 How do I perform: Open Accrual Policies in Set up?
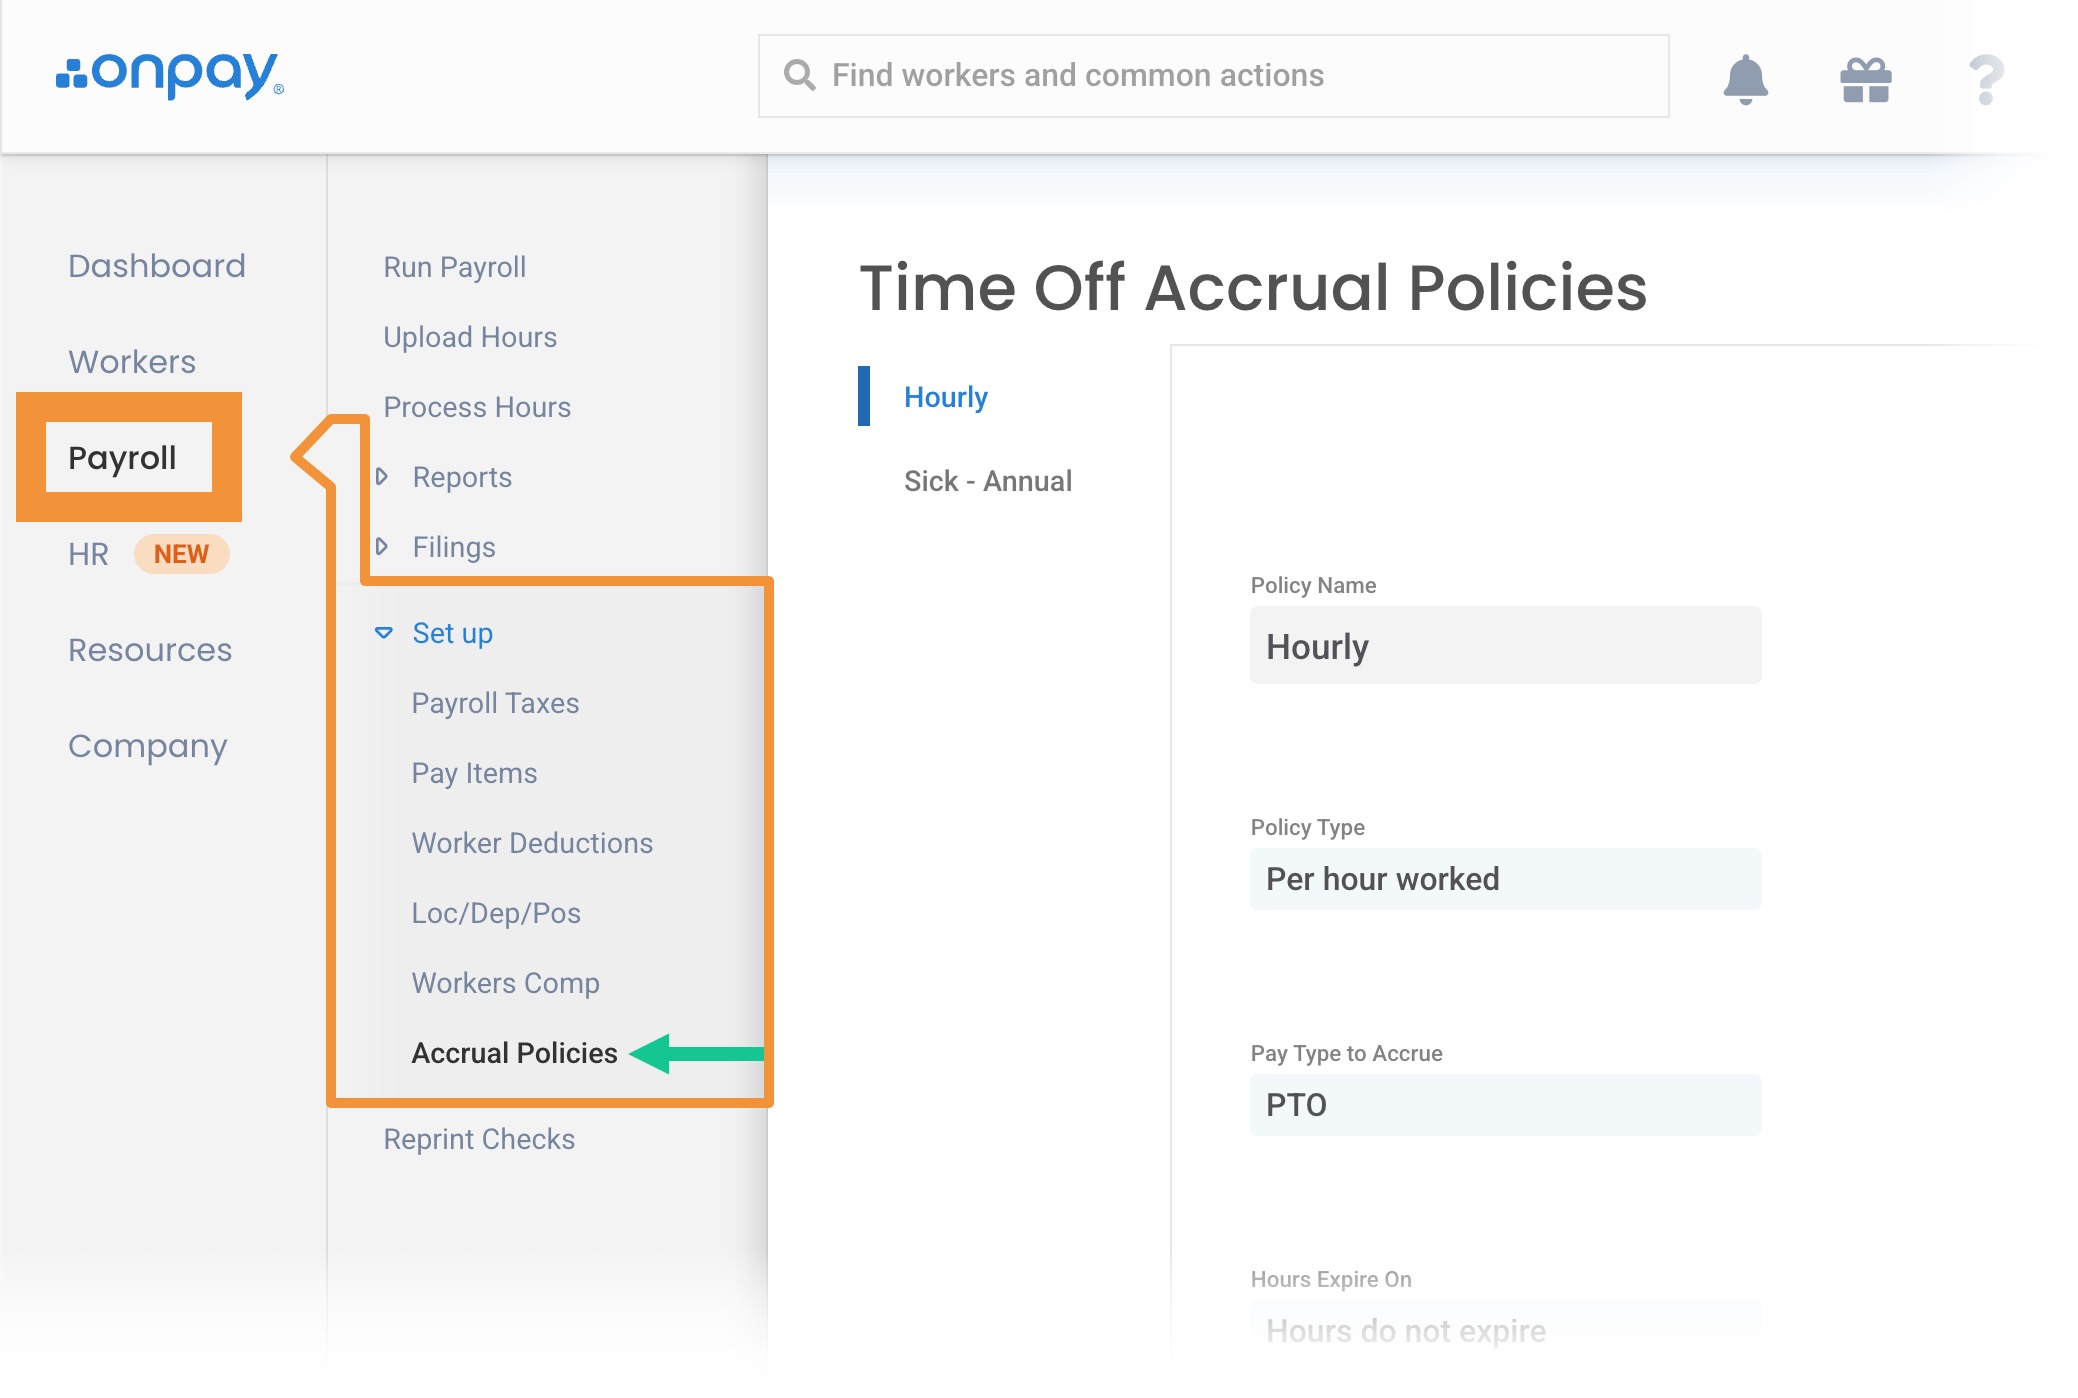[514, 1053]
